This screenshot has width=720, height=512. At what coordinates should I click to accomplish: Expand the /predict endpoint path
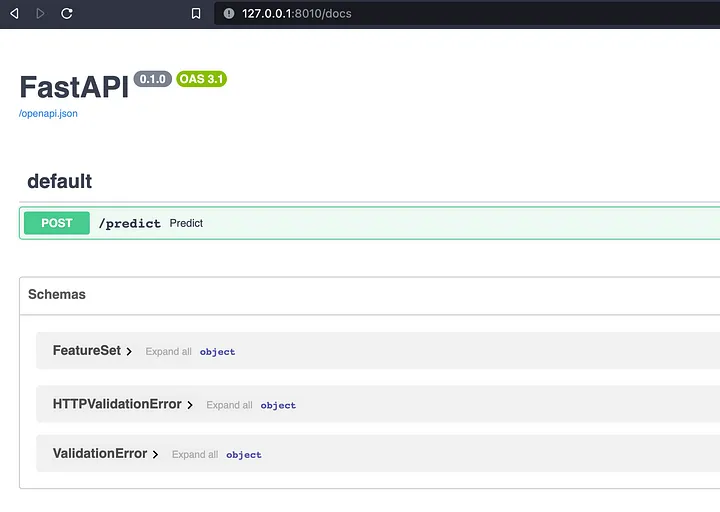[x=129, y=224]
